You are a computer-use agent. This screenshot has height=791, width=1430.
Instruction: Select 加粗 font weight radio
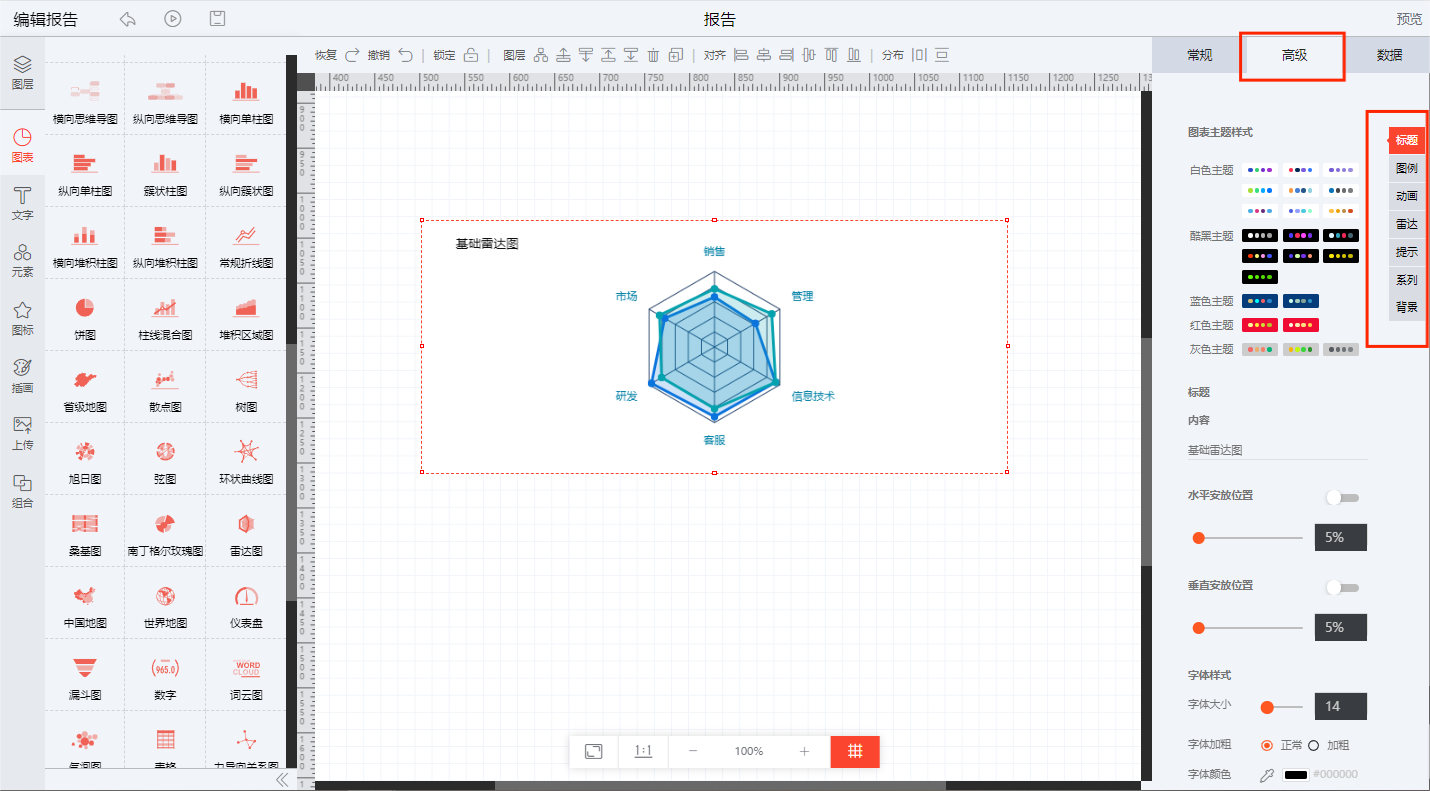(1314, 745)
